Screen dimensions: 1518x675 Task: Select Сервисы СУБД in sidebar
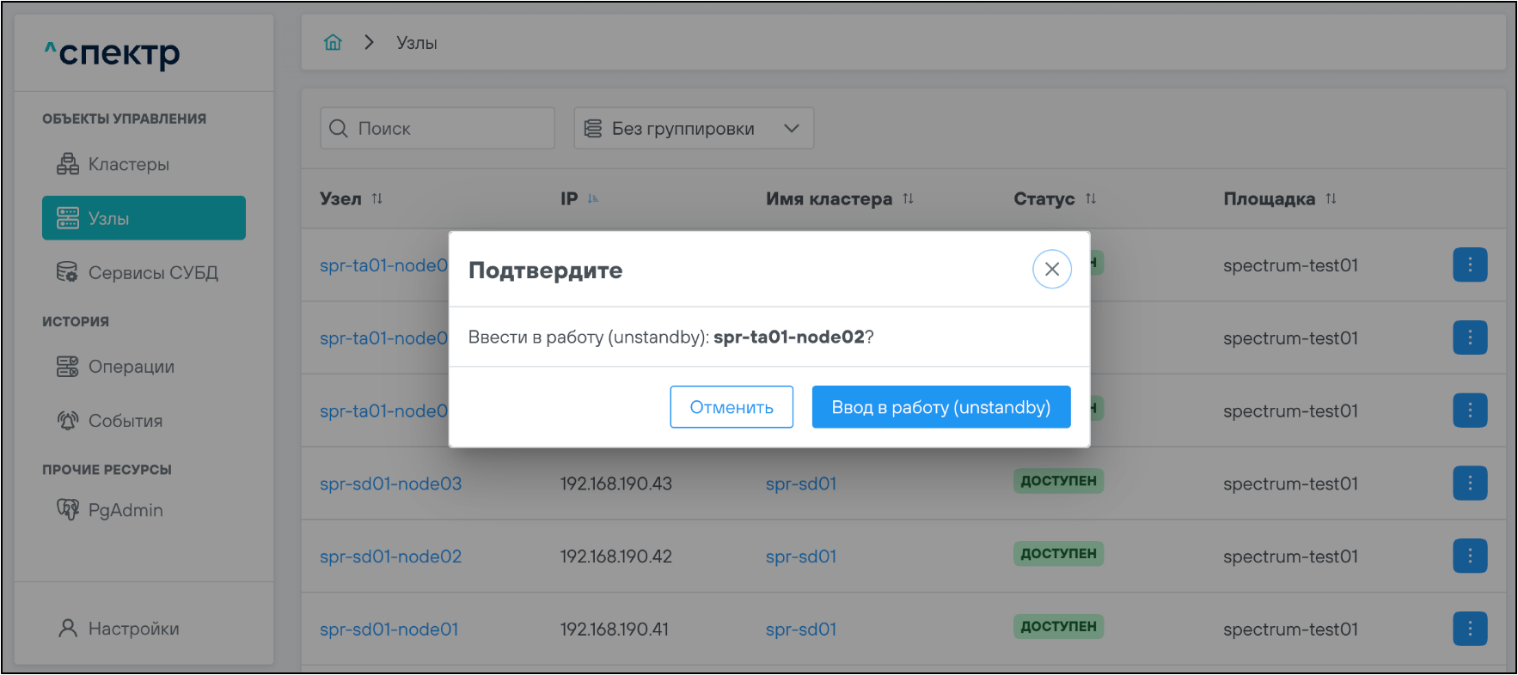point(152,273)
